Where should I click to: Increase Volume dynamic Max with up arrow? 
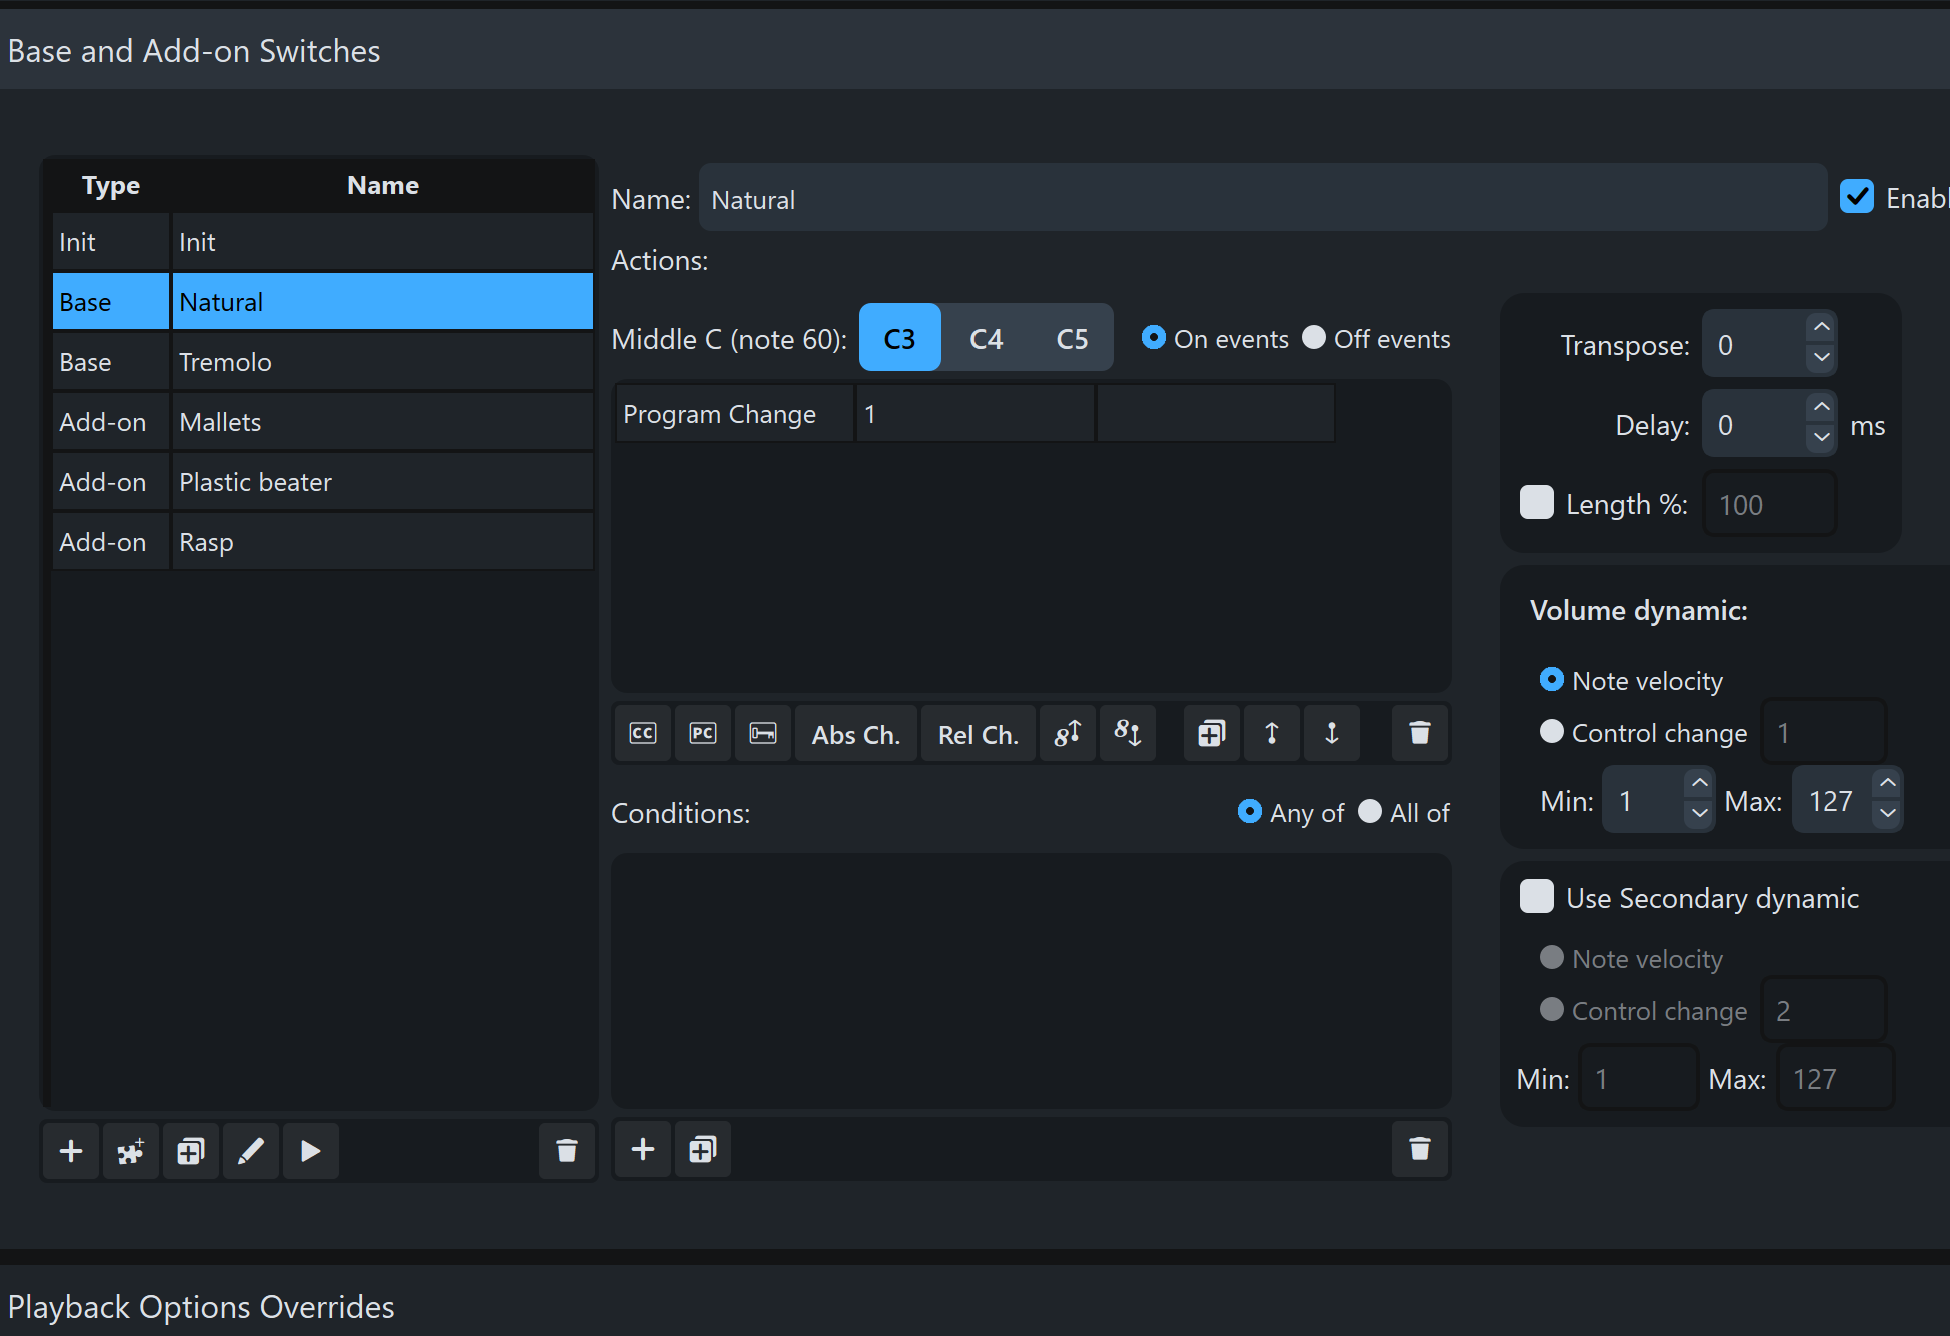pos(1887,783)
